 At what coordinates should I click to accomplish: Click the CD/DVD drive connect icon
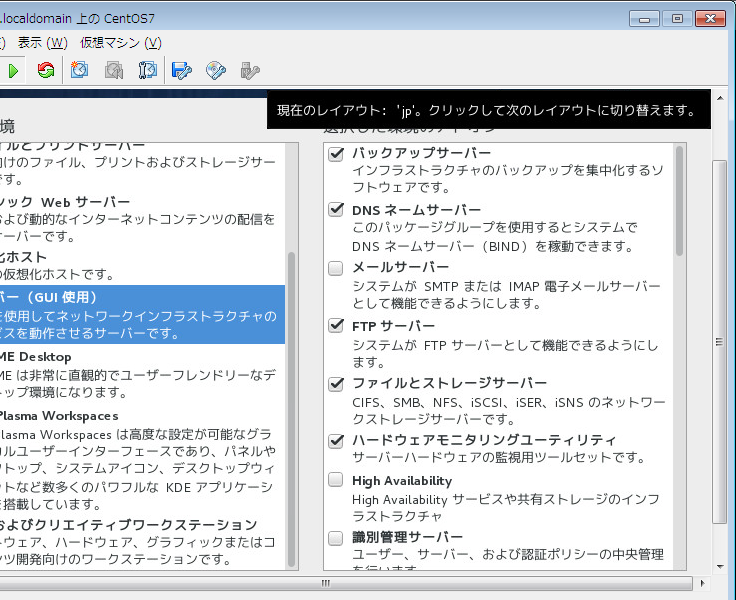point(215,70)
